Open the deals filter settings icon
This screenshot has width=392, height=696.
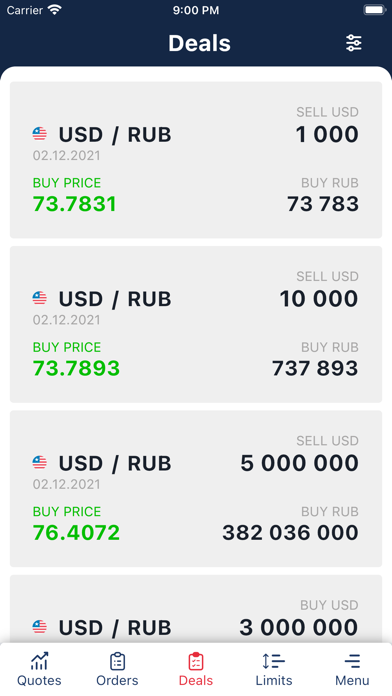pyautogui.click(x=354, y=43)
